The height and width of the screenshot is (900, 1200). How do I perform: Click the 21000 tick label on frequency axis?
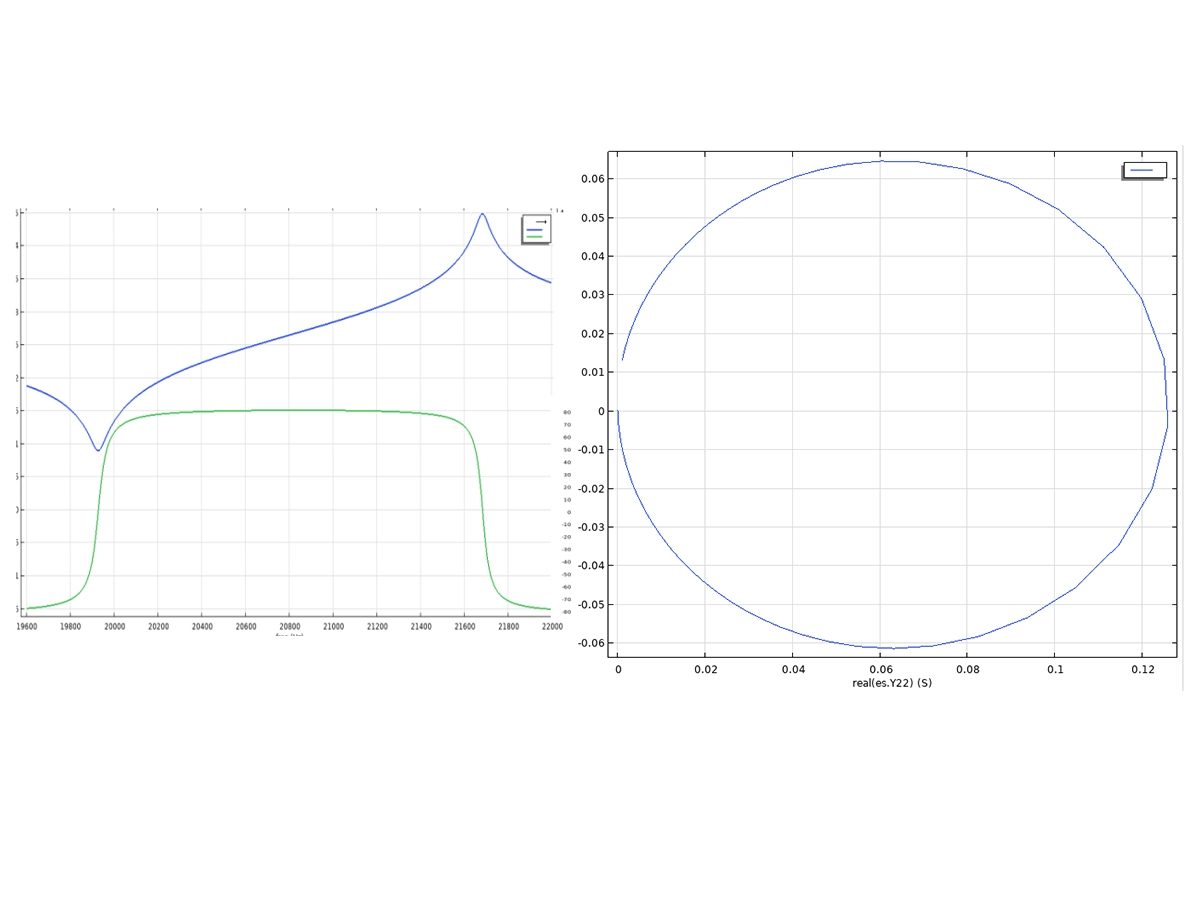point(333,626)
